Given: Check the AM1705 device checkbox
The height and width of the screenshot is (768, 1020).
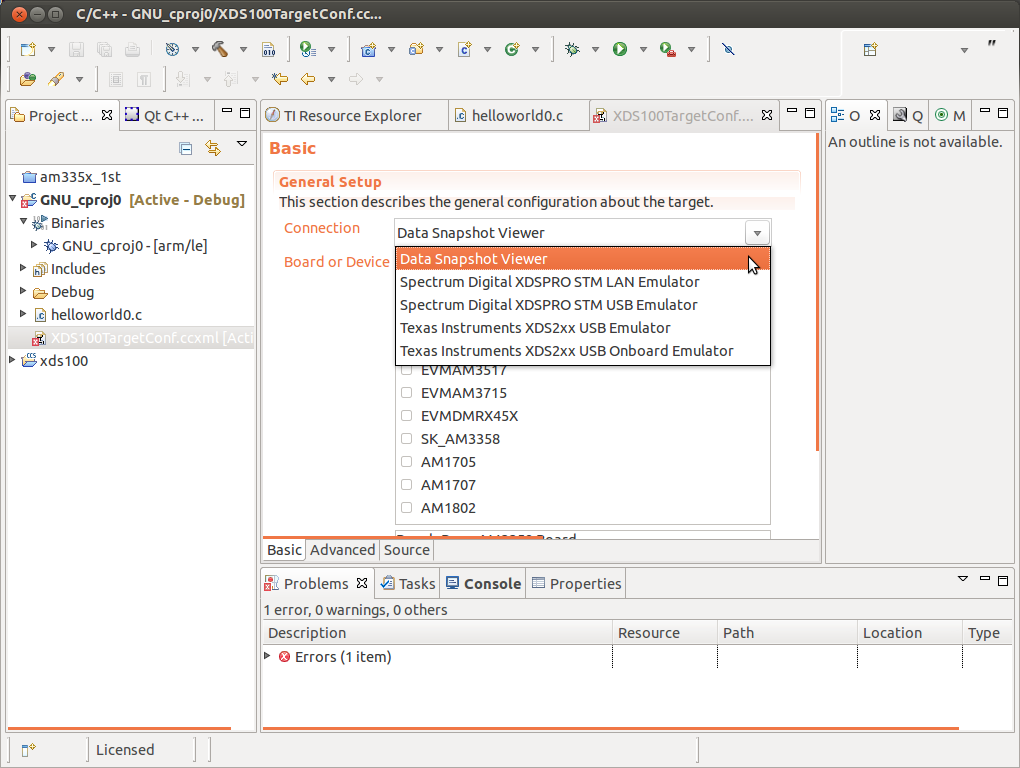Looking at the screenshot, I should (407, 462).
